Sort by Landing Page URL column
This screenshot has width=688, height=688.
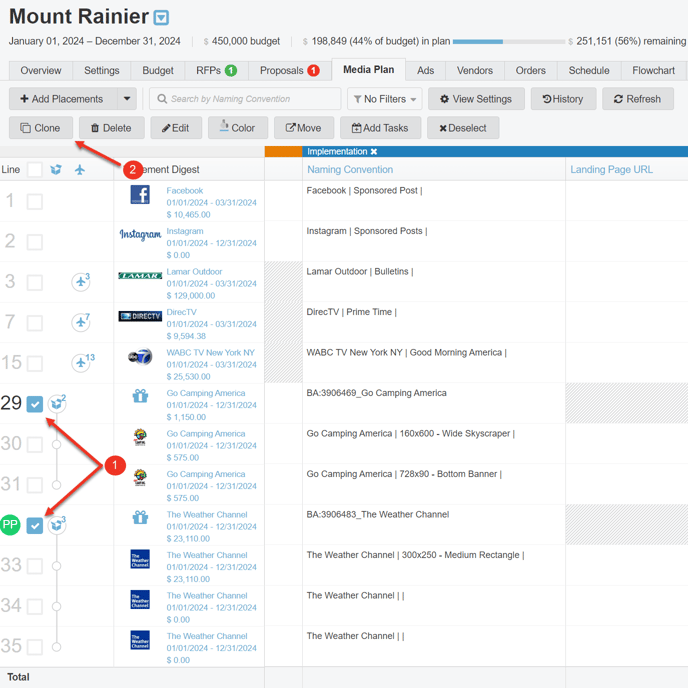click(611, 169)
